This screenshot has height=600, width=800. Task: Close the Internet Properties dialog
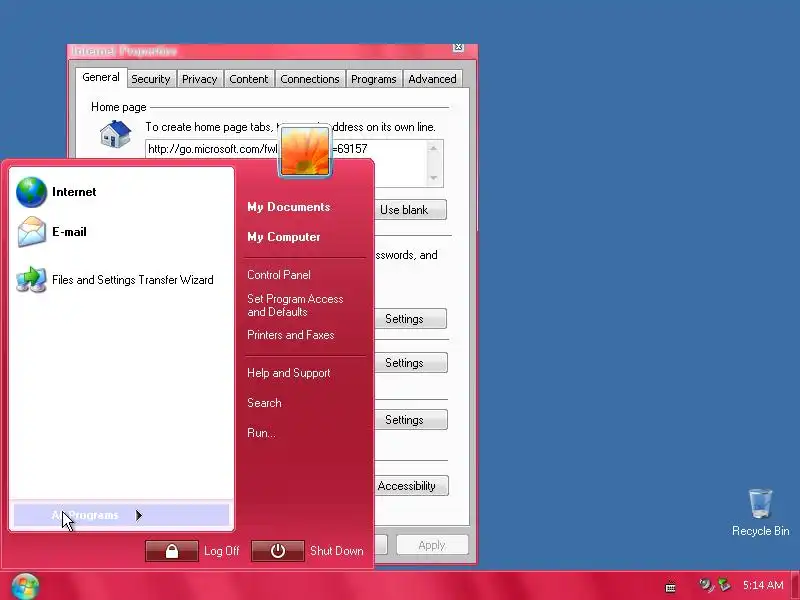458,47
